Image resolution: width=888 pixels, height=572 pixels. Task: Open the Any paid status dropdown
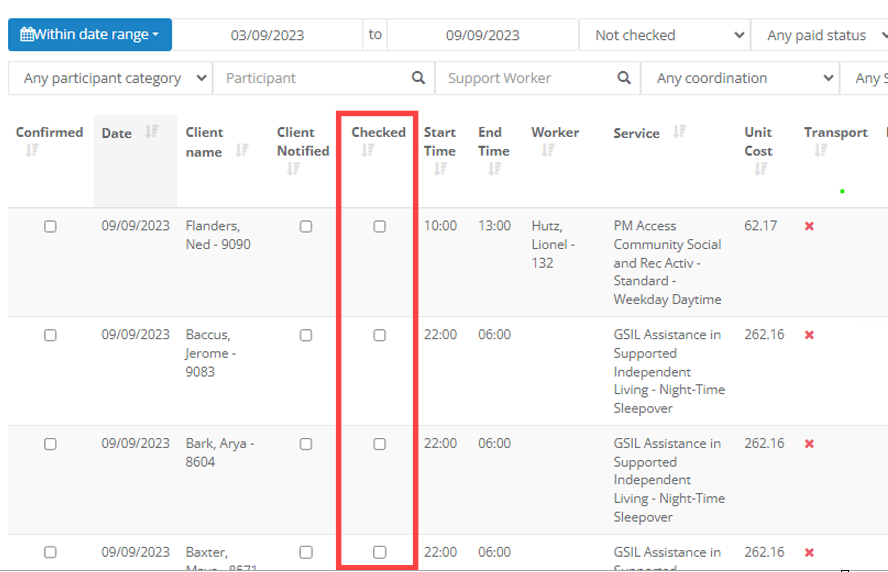point(819,35)
